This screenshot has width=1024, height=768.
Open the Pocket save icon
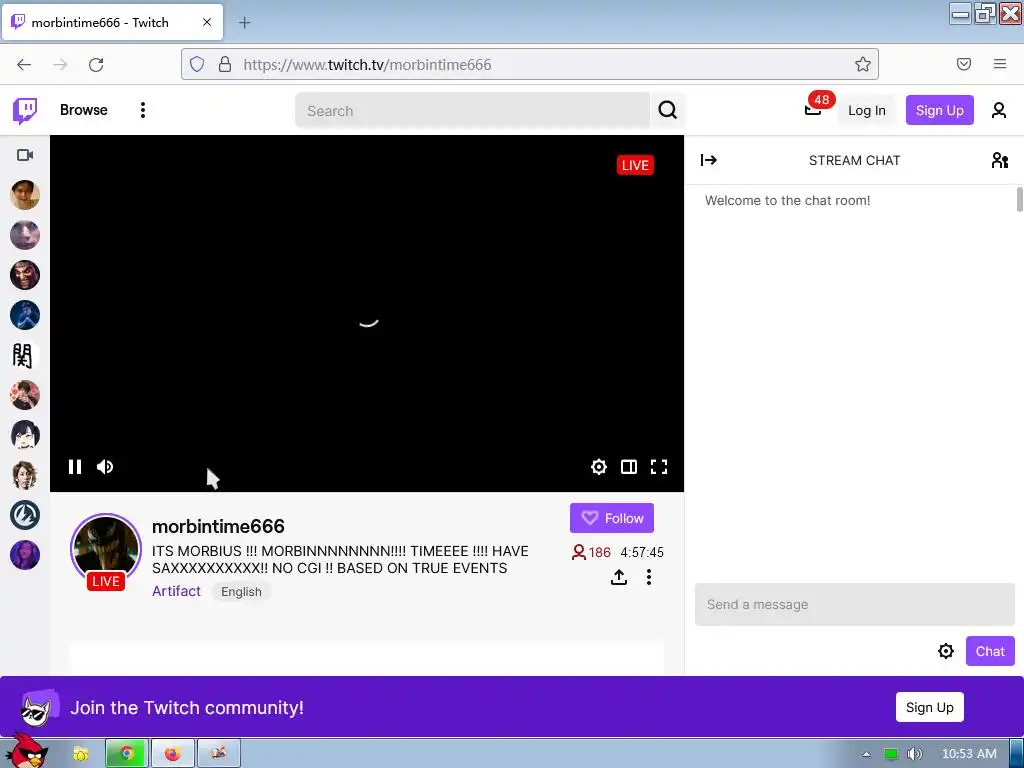pyautogui.click(x=964, y=64)
